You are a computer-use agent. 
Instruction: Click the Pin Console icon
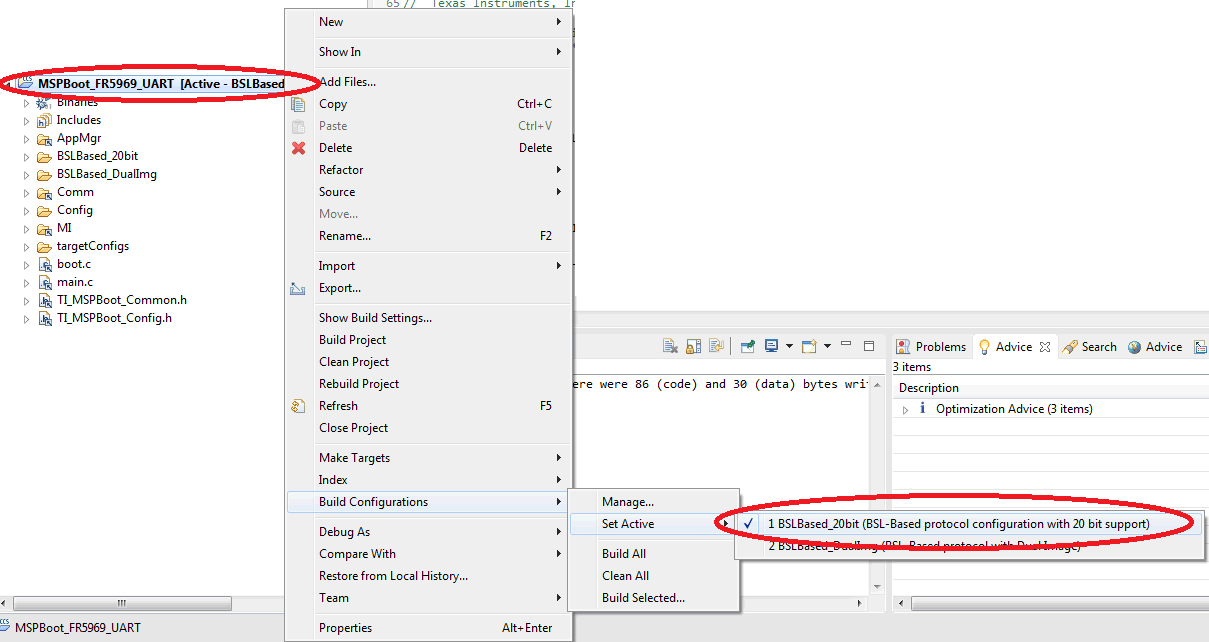pos(747,346)
